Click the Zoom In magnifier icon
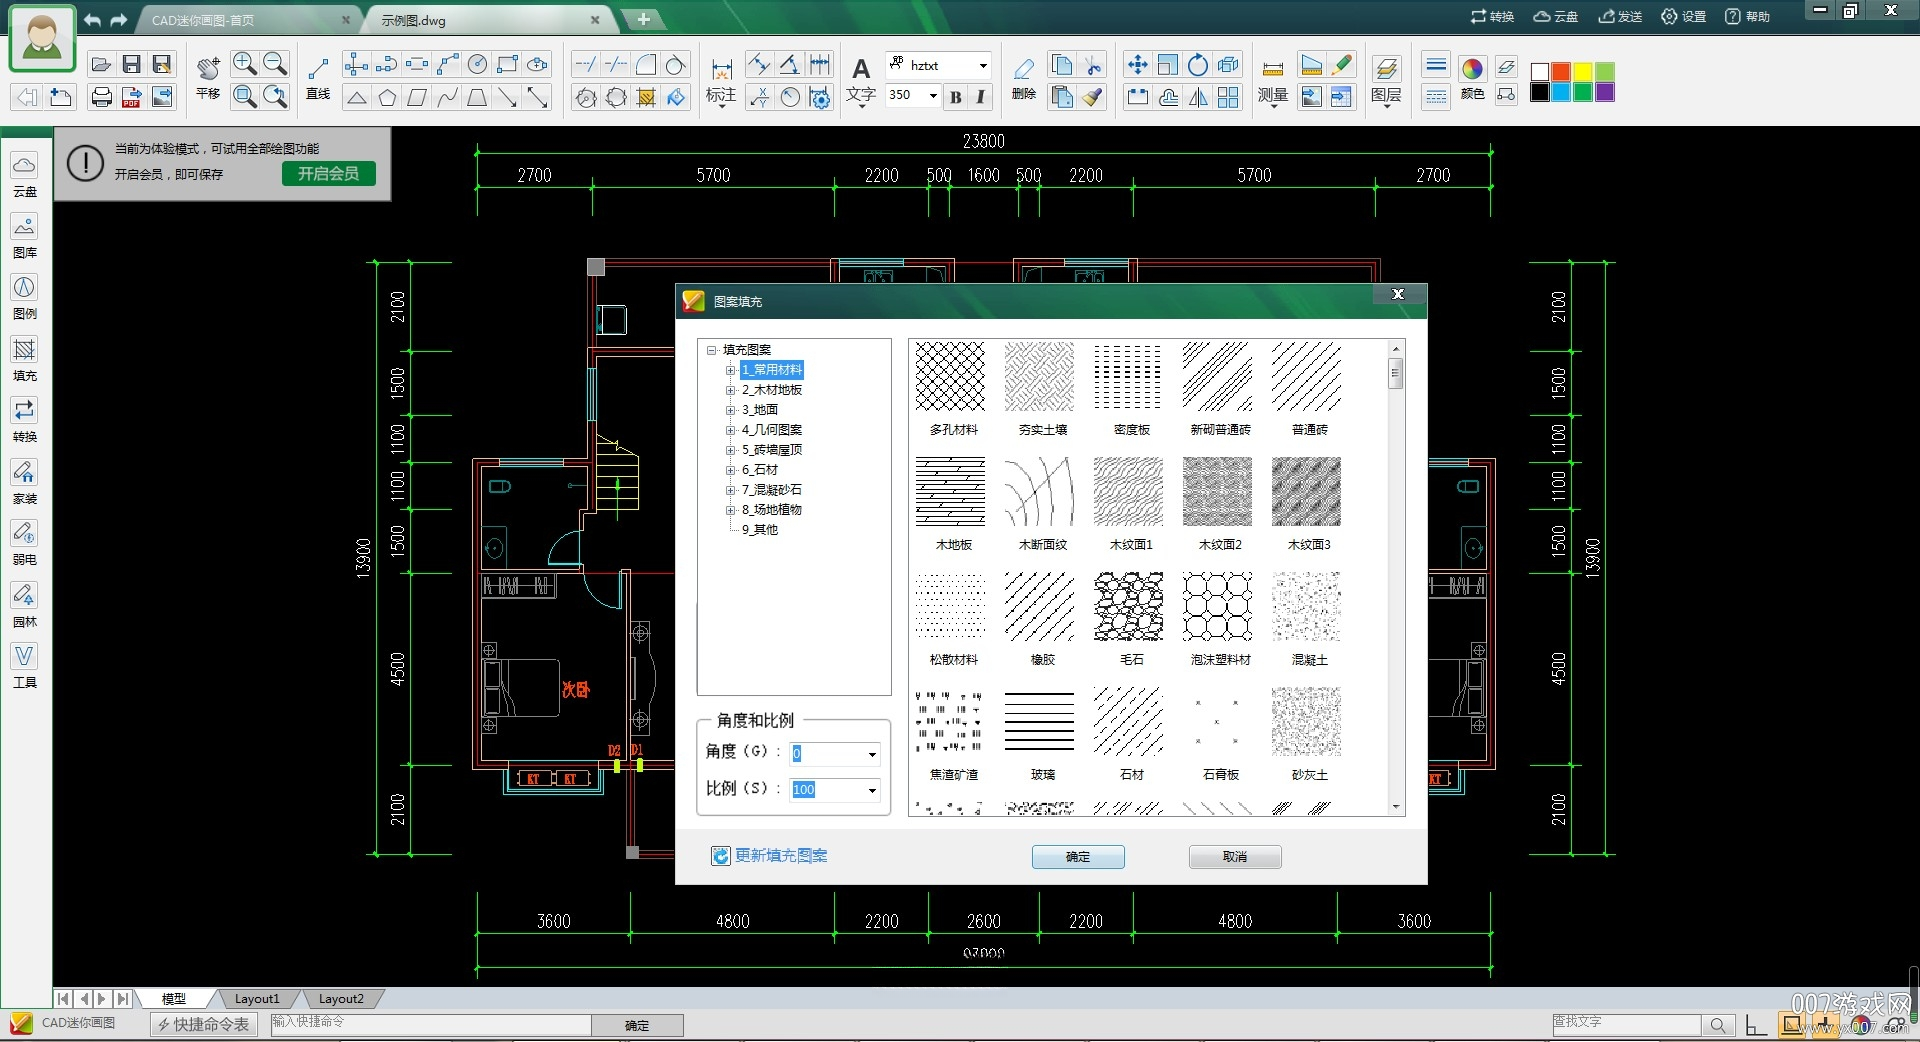The height and width of the screenshot is (1042, 1920). pyautogui.click(x=244, y=65)
